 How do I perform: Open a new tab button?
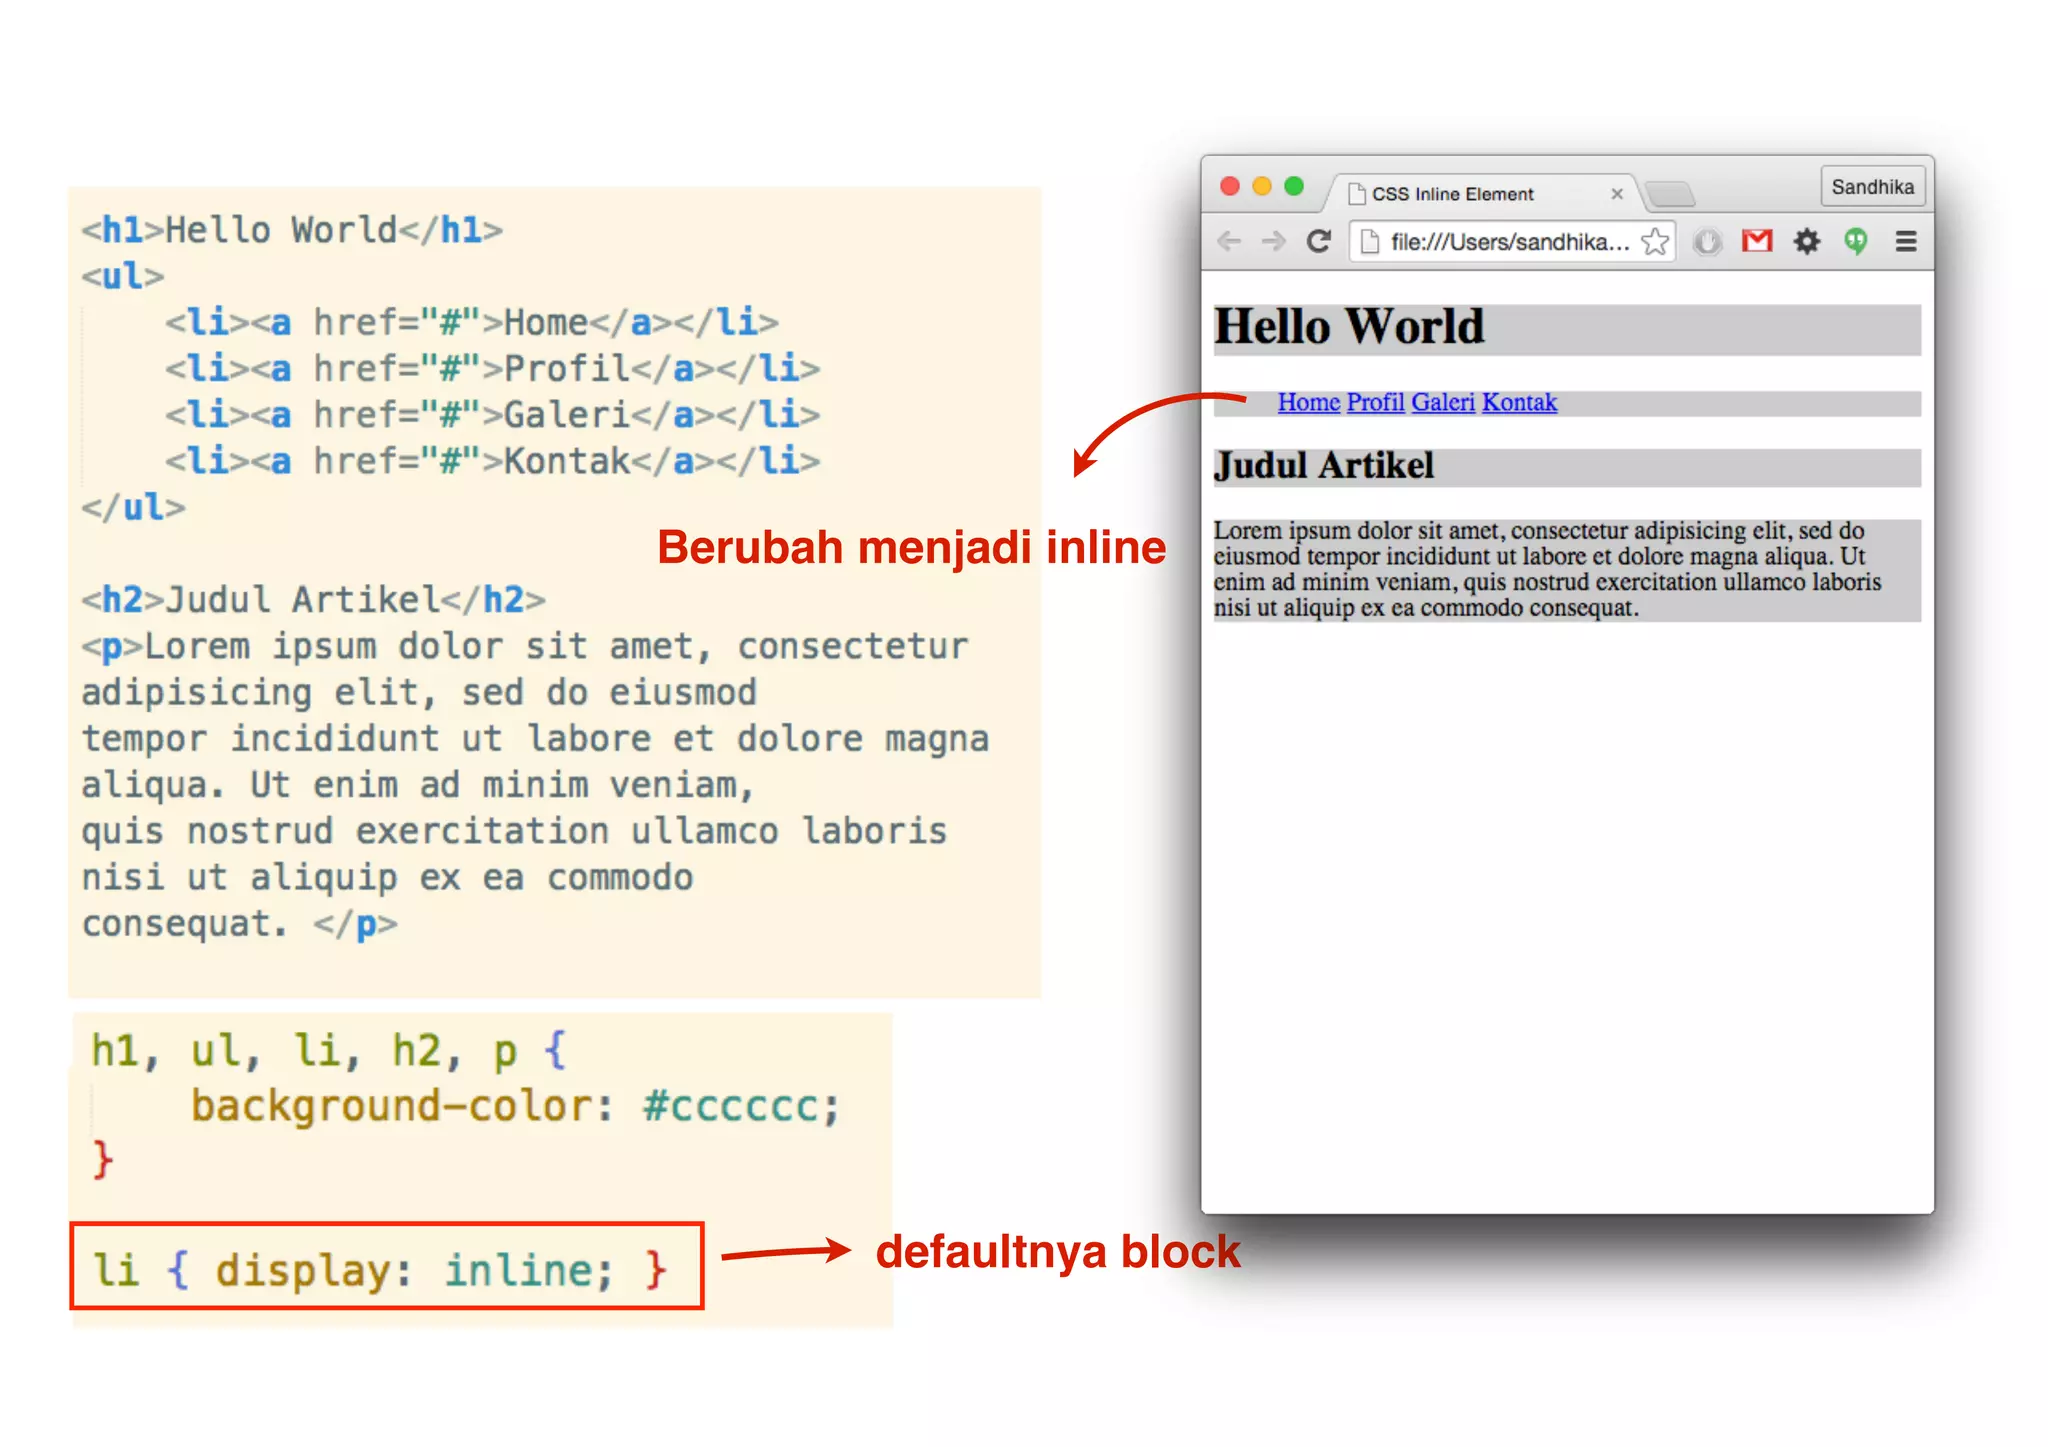point(1669,193)
